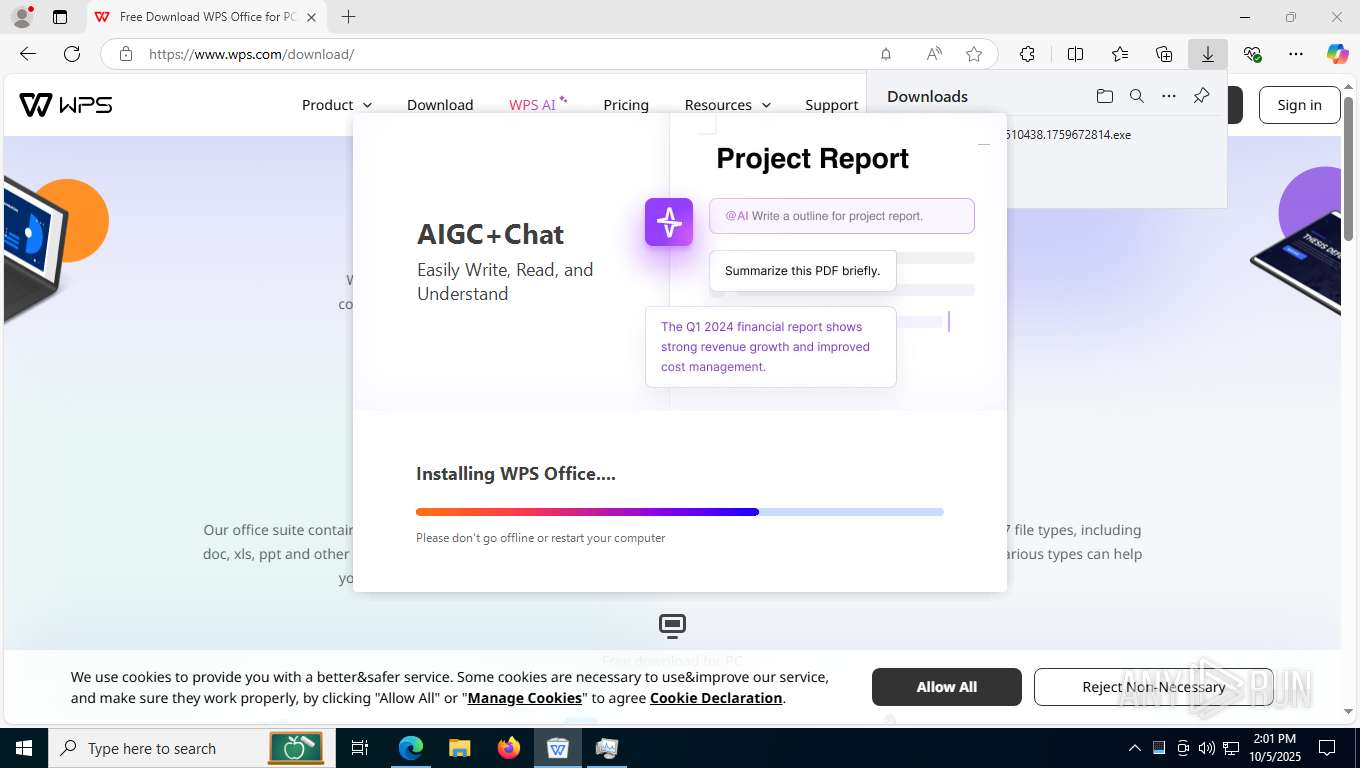1360x768 pixels.
Task: Open the Collections icon
Action: (1164, 54)
